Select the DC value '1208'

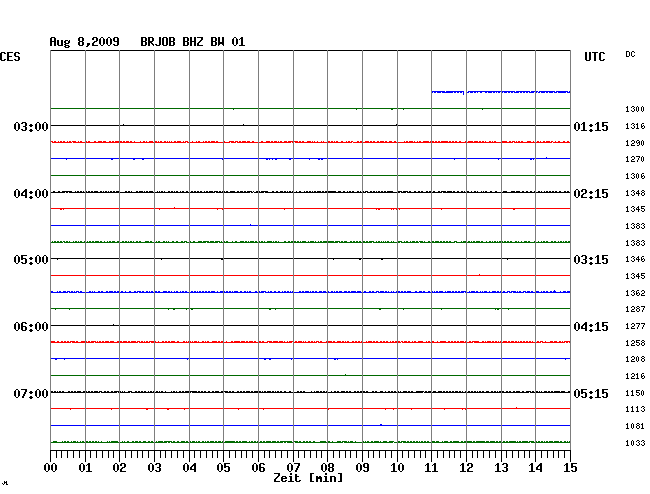click(x=635, y=359)
